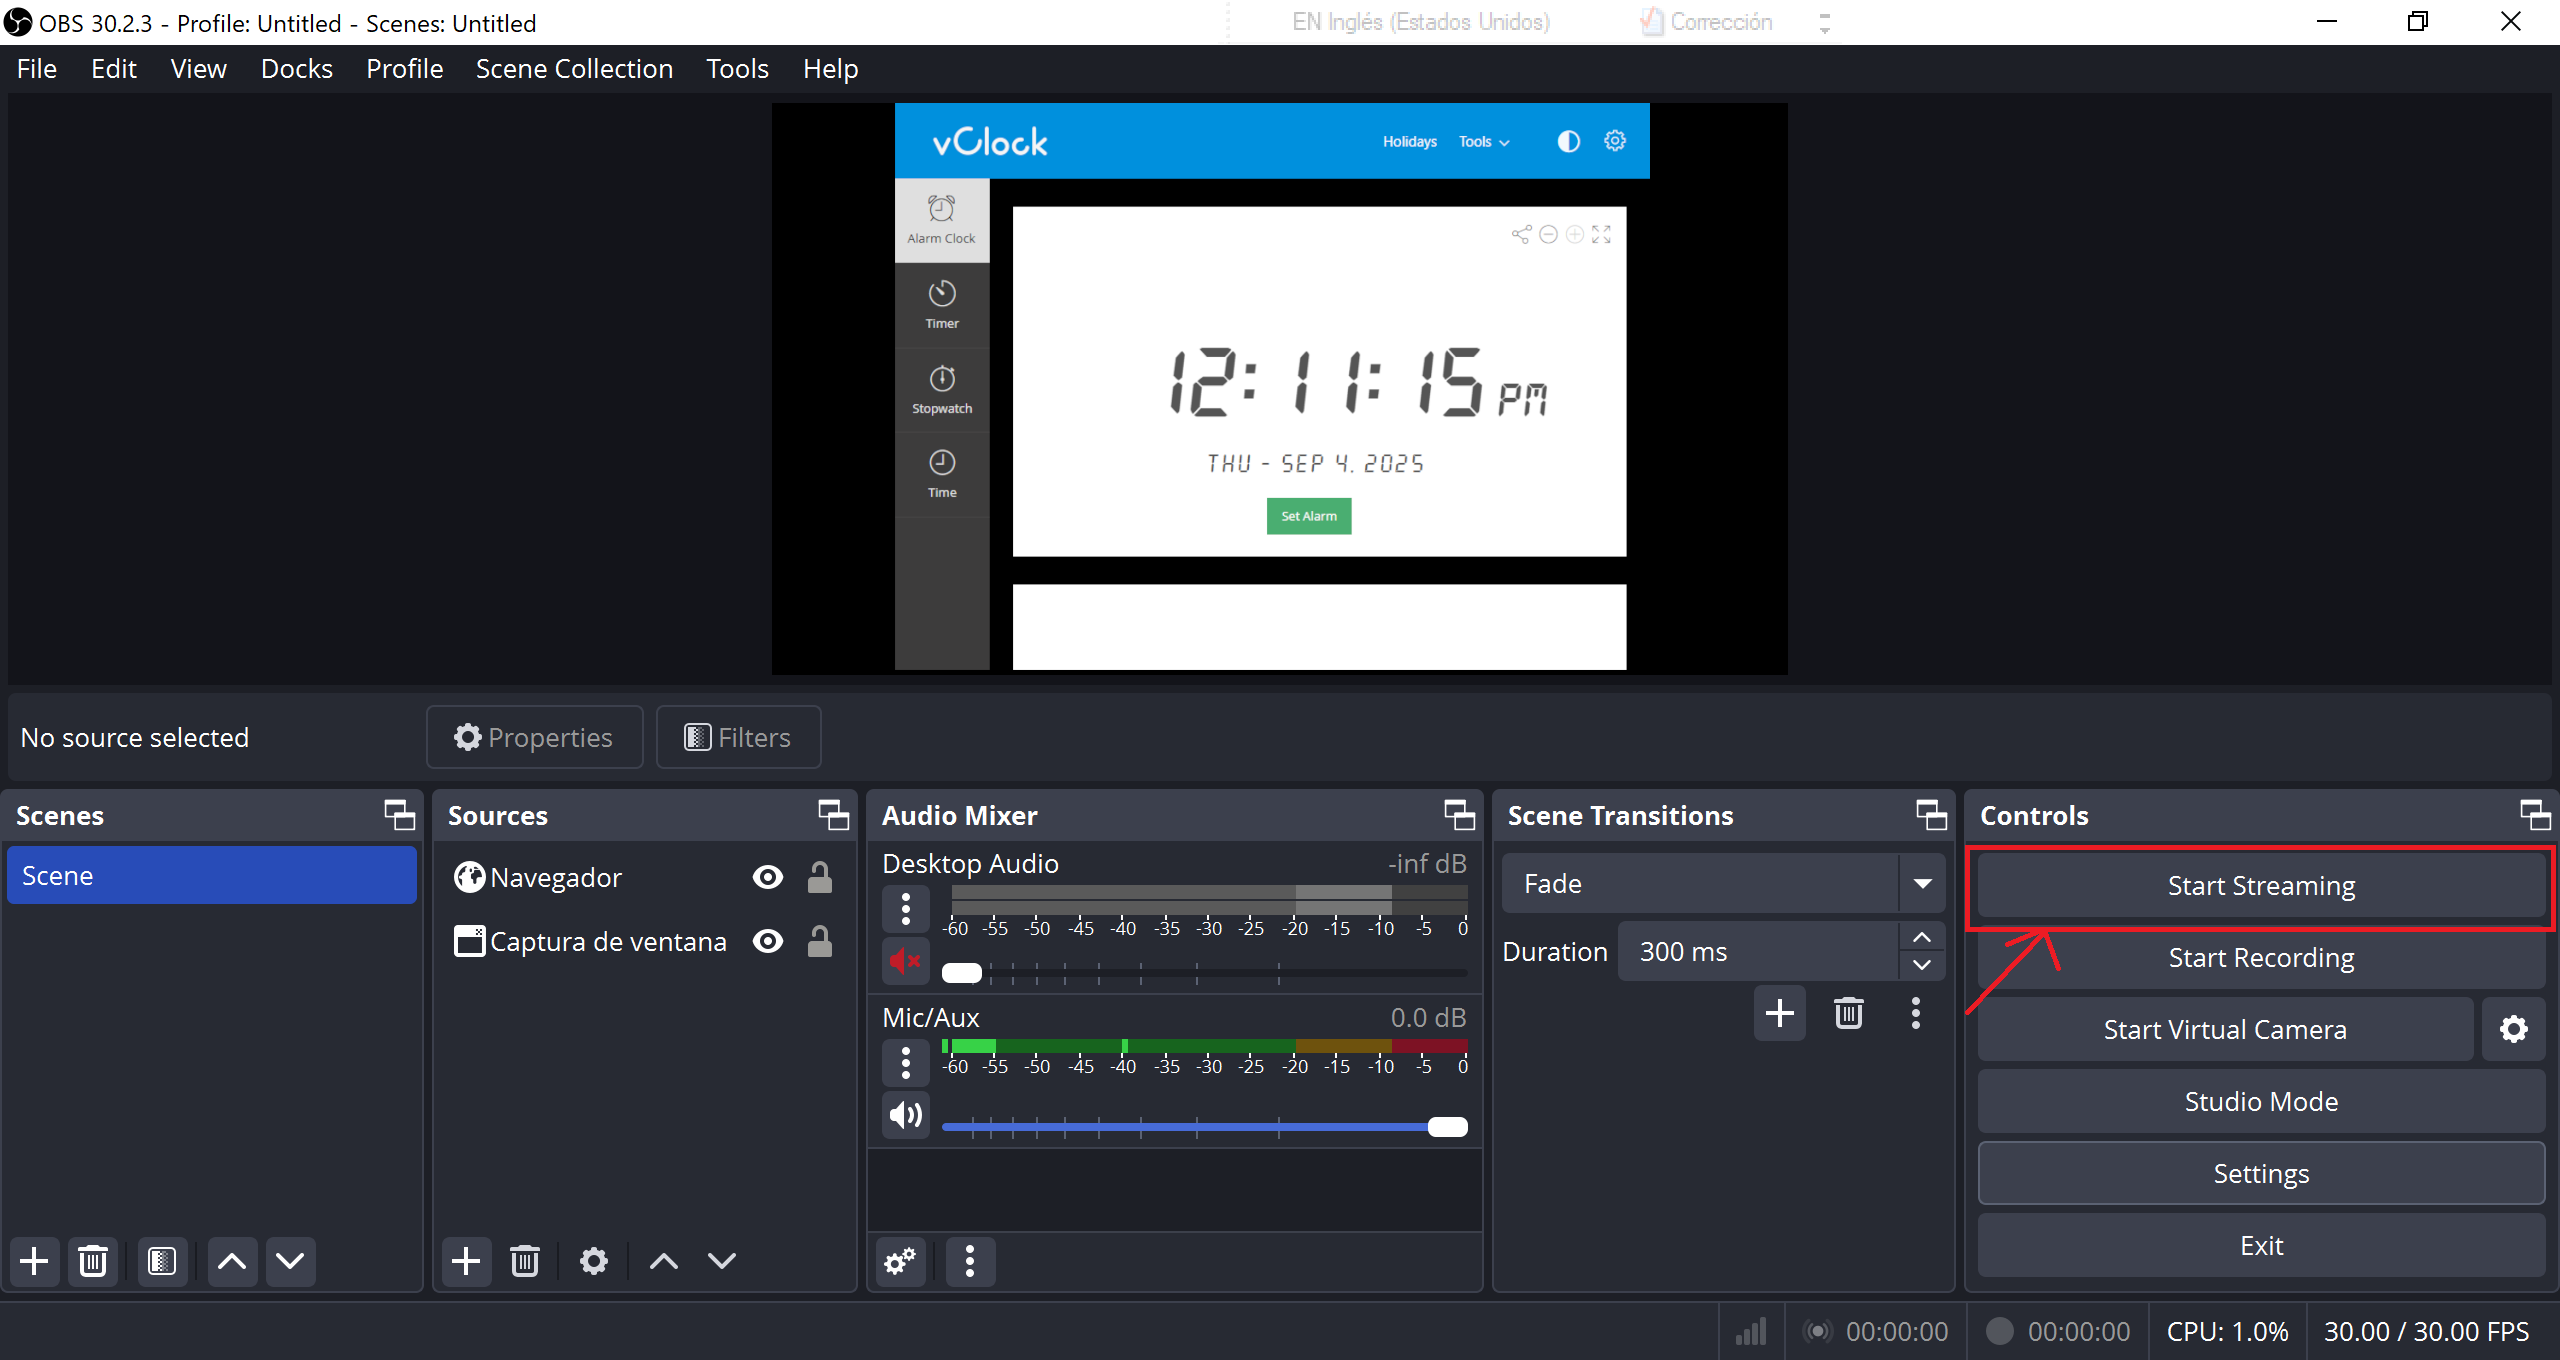
Task: Open the EN Inglés language bar indicator
Action: tap(1421, 22)
